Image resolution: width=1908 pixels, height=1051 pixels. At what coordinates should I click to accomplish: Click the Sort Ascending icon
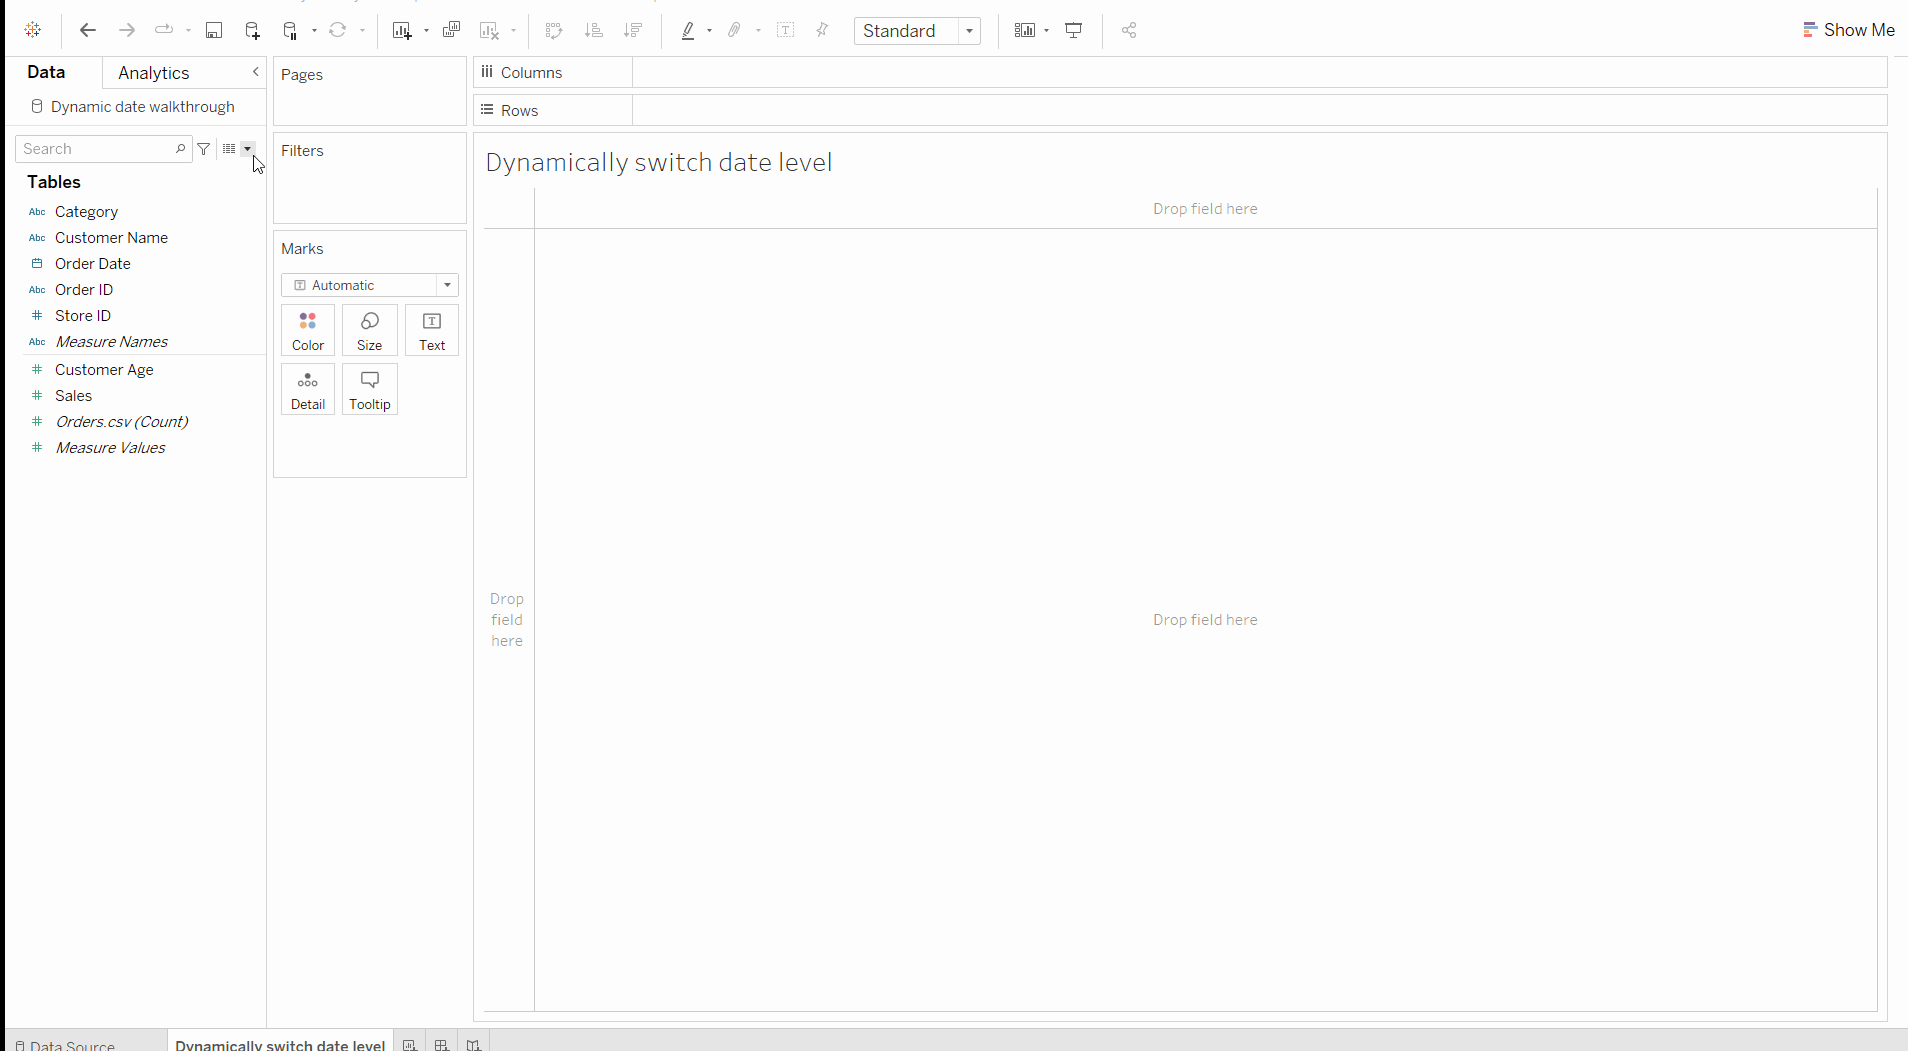pos(594,30)
